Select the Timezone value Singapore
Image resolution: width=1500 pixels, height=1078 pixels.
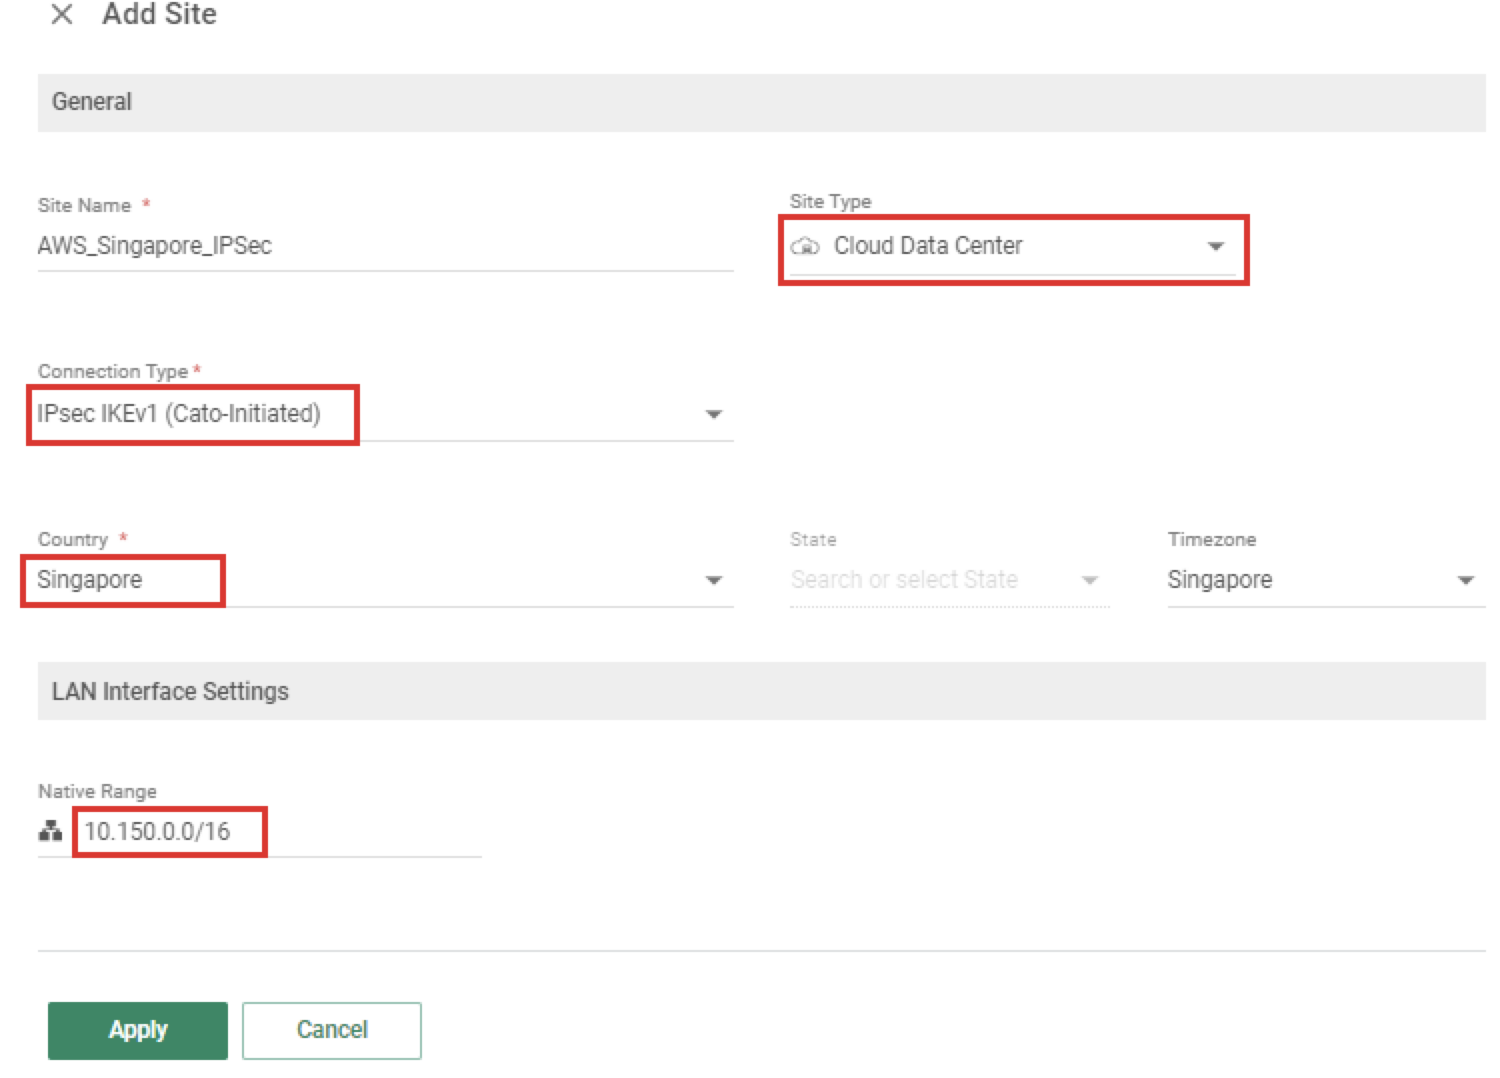click(x=1220, y=580)
